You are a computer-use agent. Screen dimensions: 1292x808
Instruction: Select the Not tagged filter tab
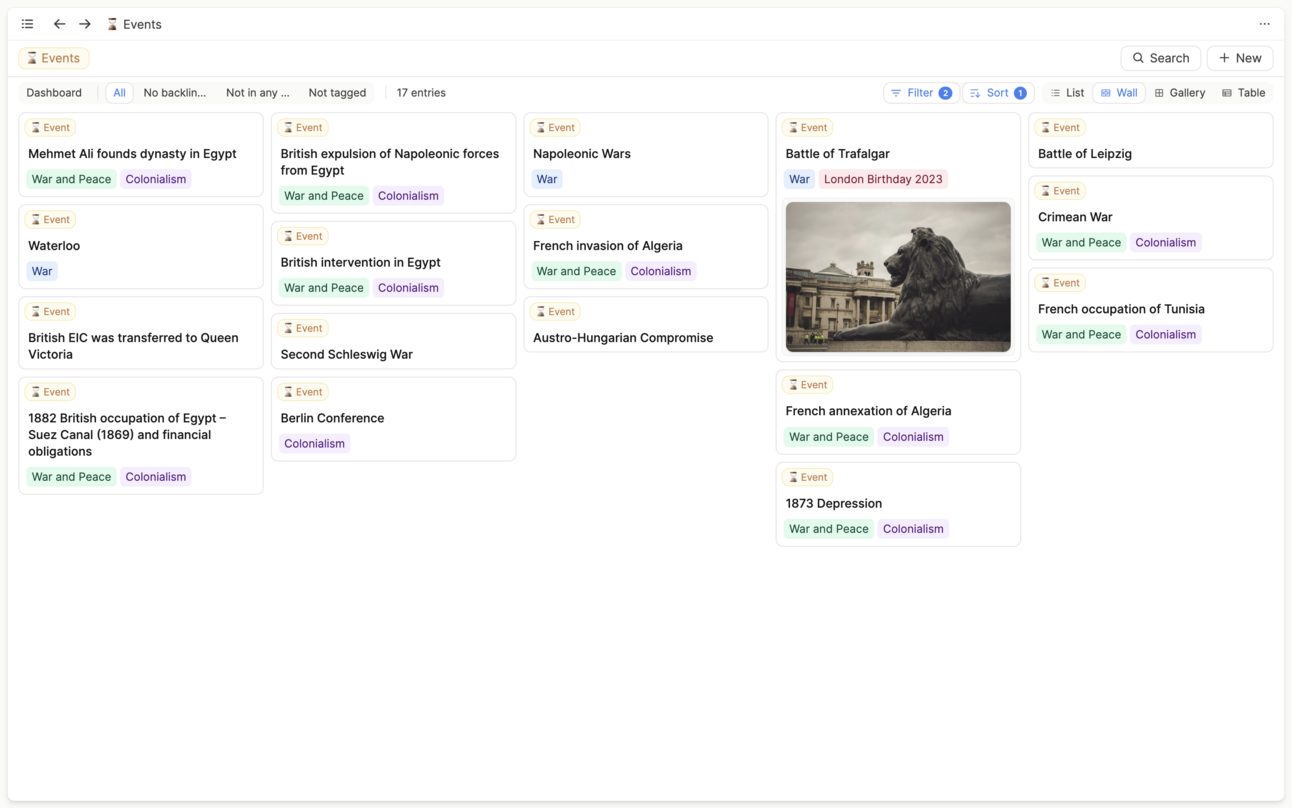click(x=337, y=93)
